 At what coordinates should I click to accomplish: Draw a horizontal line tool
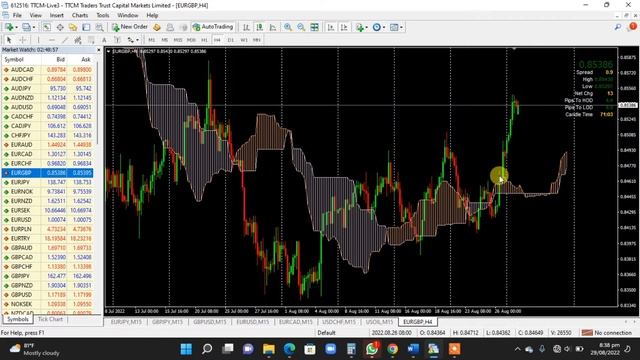point(51,40)
